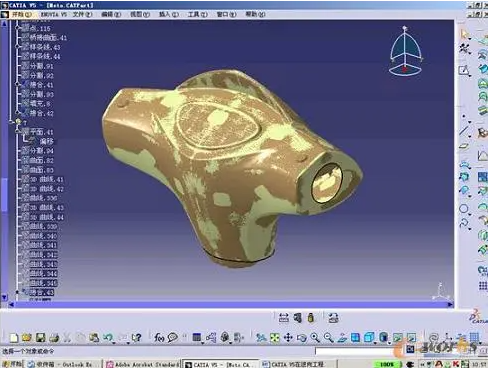This screenshot has width=488, height=368.
Task: Select the Line tool in right toolbar
Action: 464,131
